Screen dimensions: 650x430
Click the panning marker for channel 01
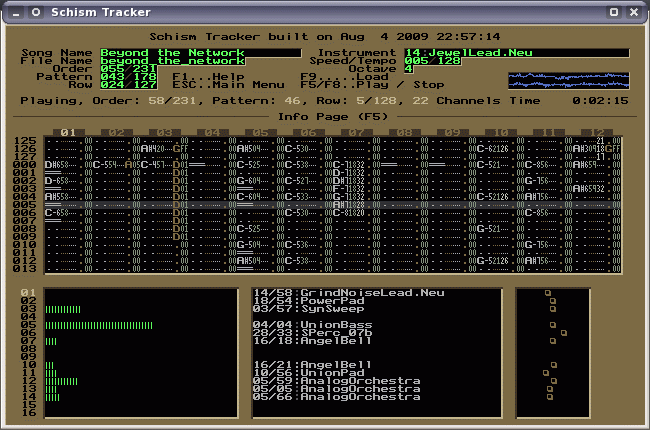click(x=548, y=293)
